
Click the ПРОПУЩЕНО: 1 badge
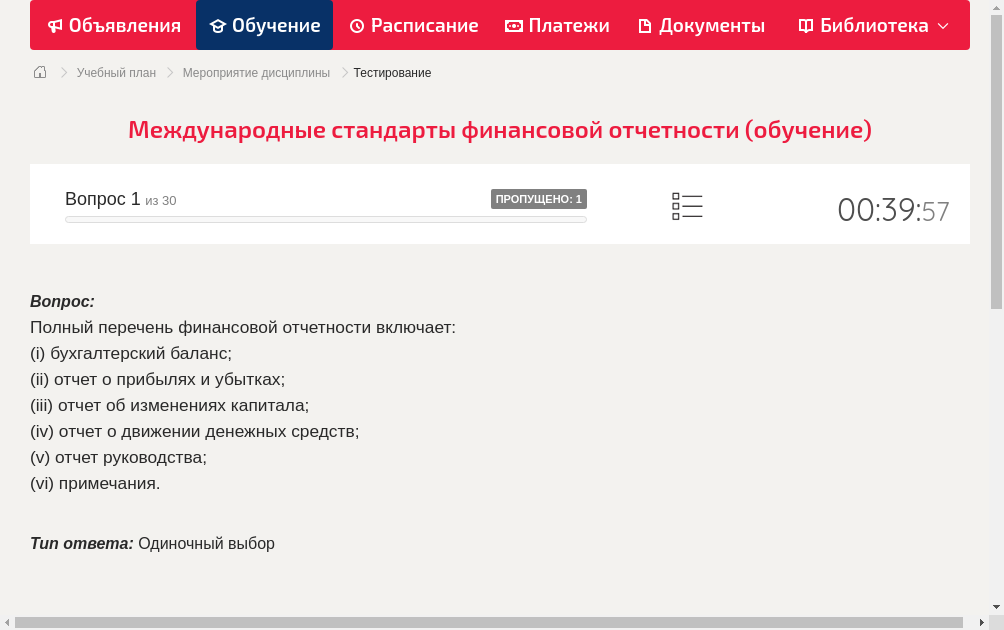[x=539, y=199]
